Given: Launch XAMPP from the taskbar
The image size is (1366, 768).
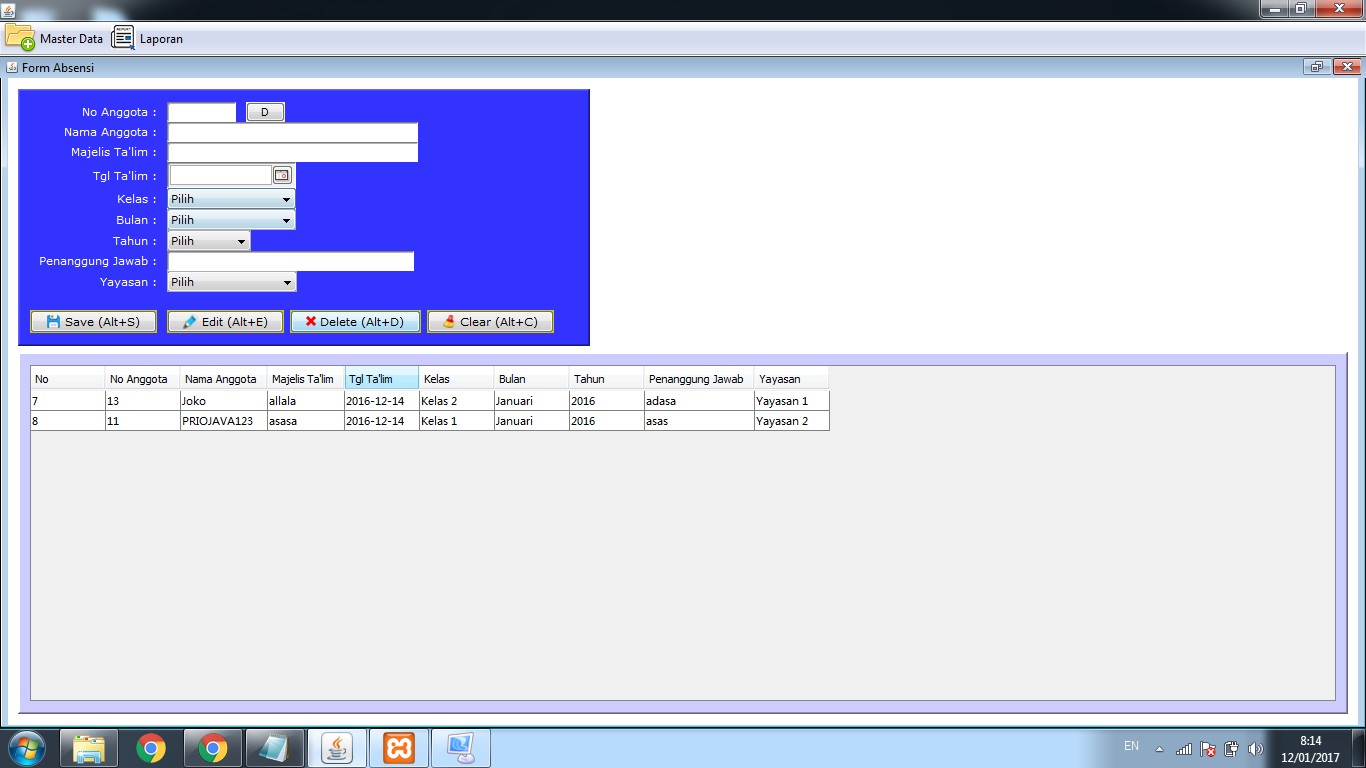Looking at the screenshot, I should click(398, 747).
